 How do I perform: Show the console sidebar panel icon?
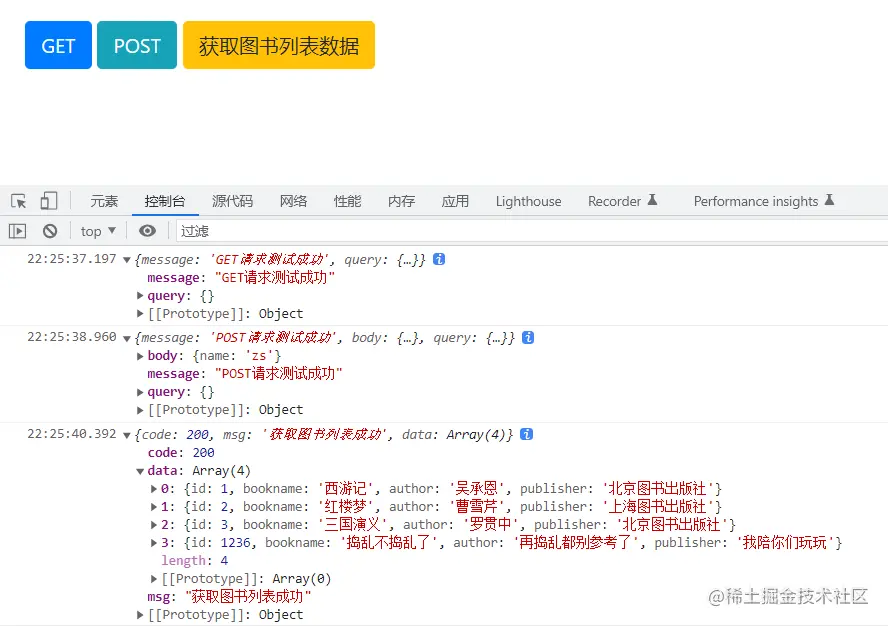(x=18, y=231)
